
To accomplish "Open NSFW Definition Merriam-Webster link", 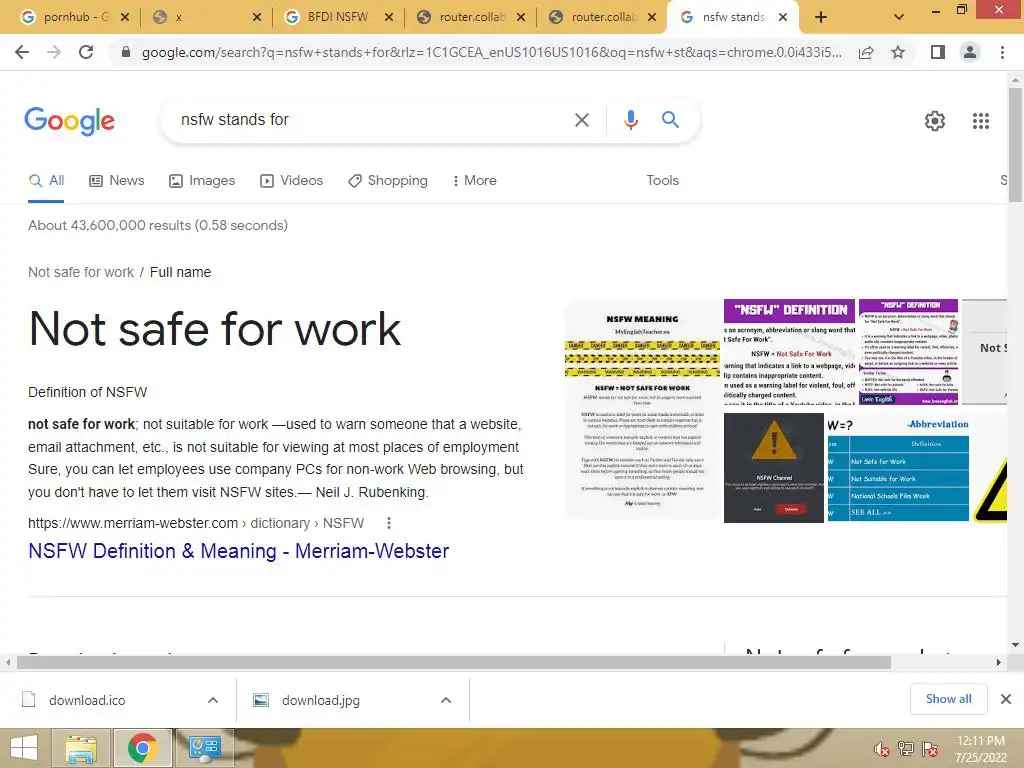I will coord(238,551).
